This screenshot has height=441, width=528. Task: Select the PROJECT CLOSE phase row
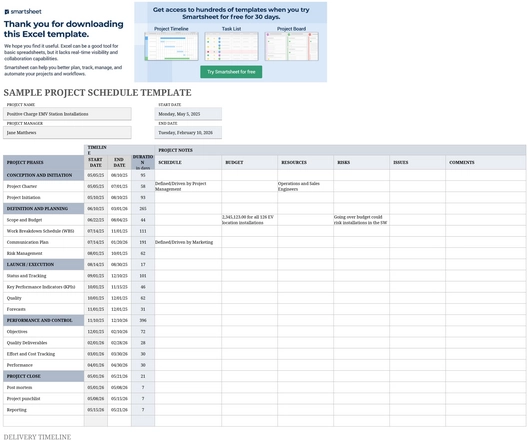[44, 376]
